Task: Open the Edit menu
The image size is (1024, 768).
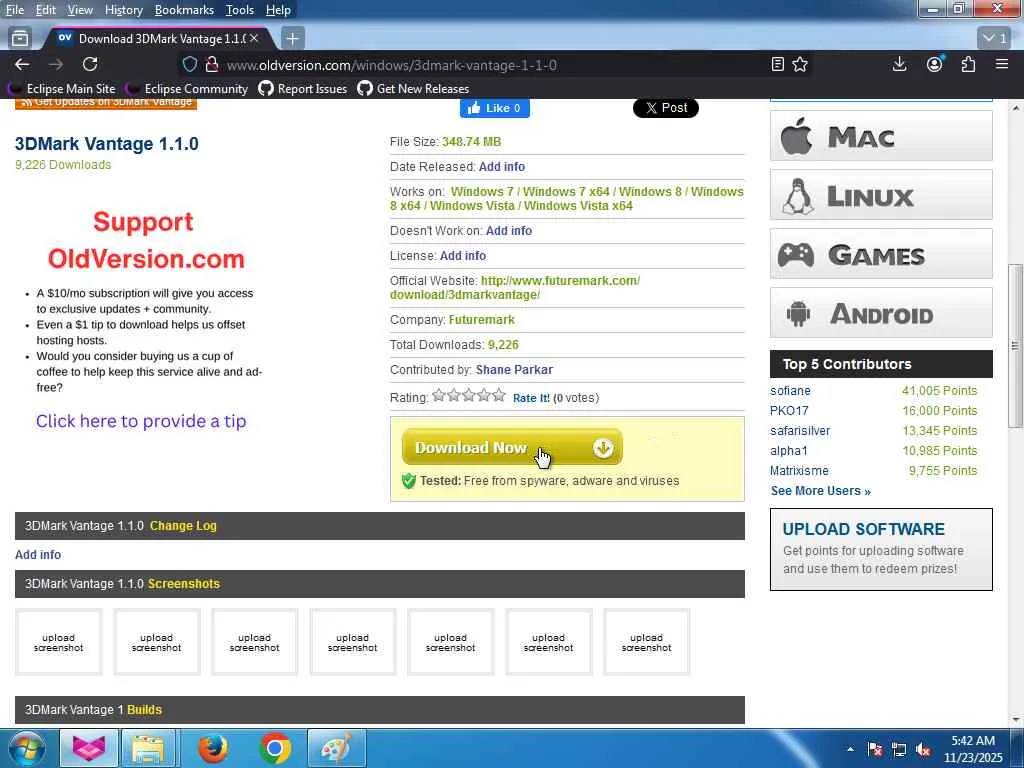Action: [x=46, y=10]
